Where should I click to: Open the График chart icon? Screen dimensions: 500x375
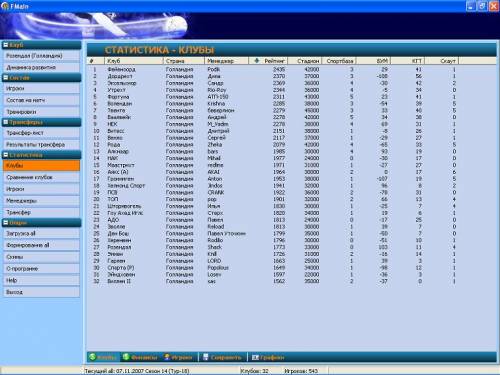pos(255,357)
